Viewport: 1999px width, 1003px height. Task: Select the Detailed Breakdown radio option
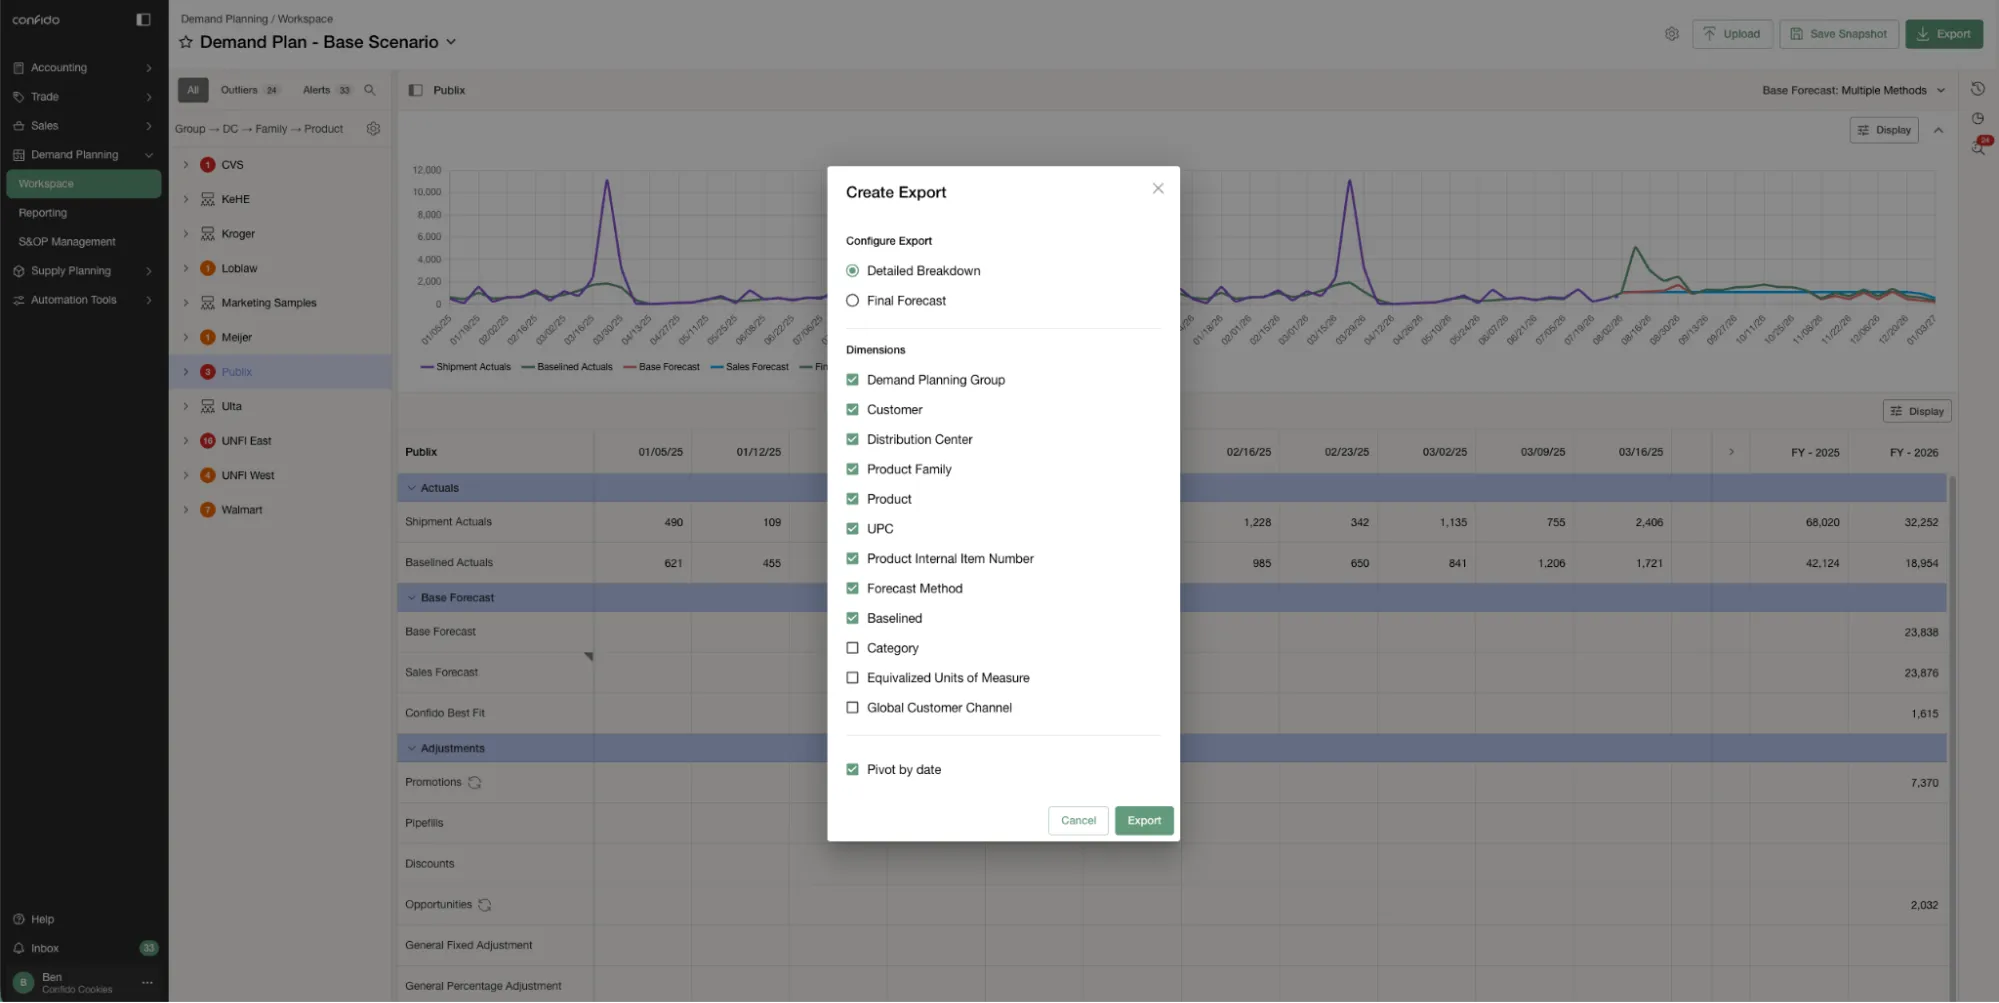click(x=853, y=271)
